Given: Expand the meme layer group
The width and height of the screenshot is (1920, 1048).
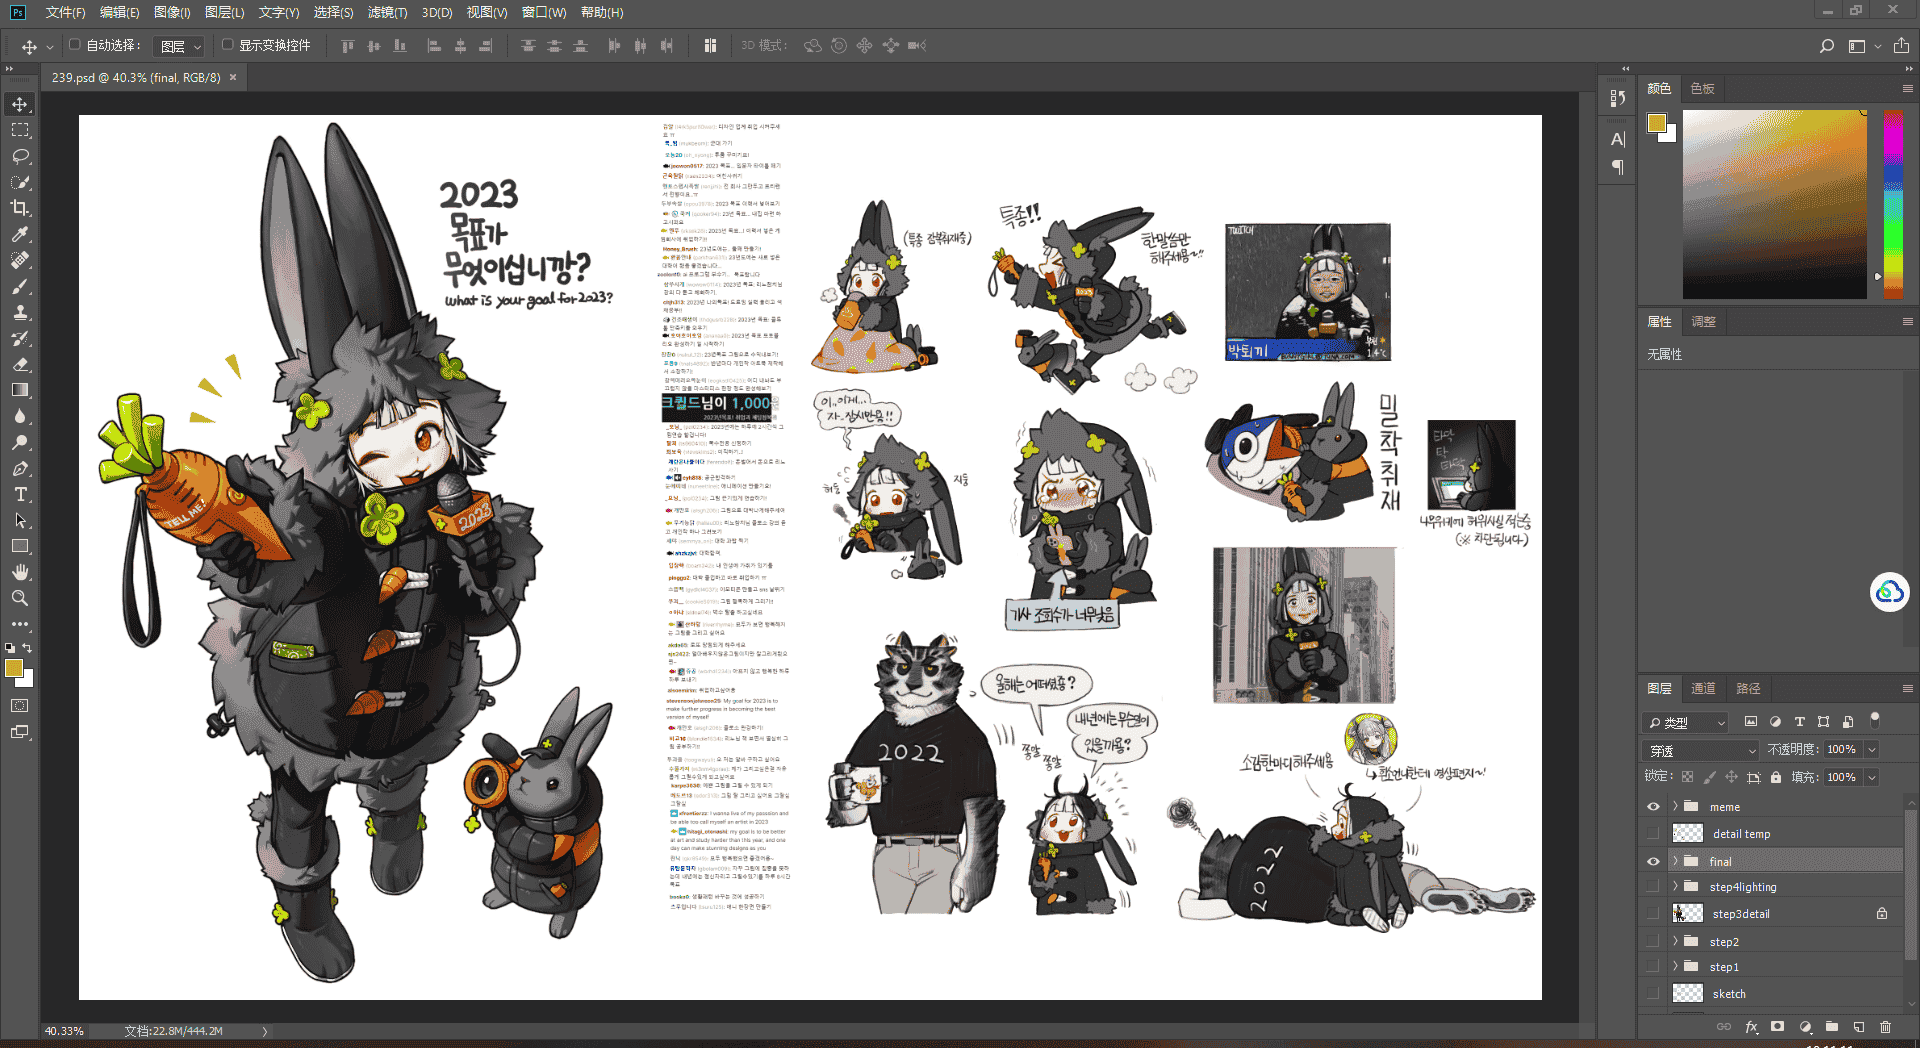Looking at the screenshot, I should (x=1675, y=806).
